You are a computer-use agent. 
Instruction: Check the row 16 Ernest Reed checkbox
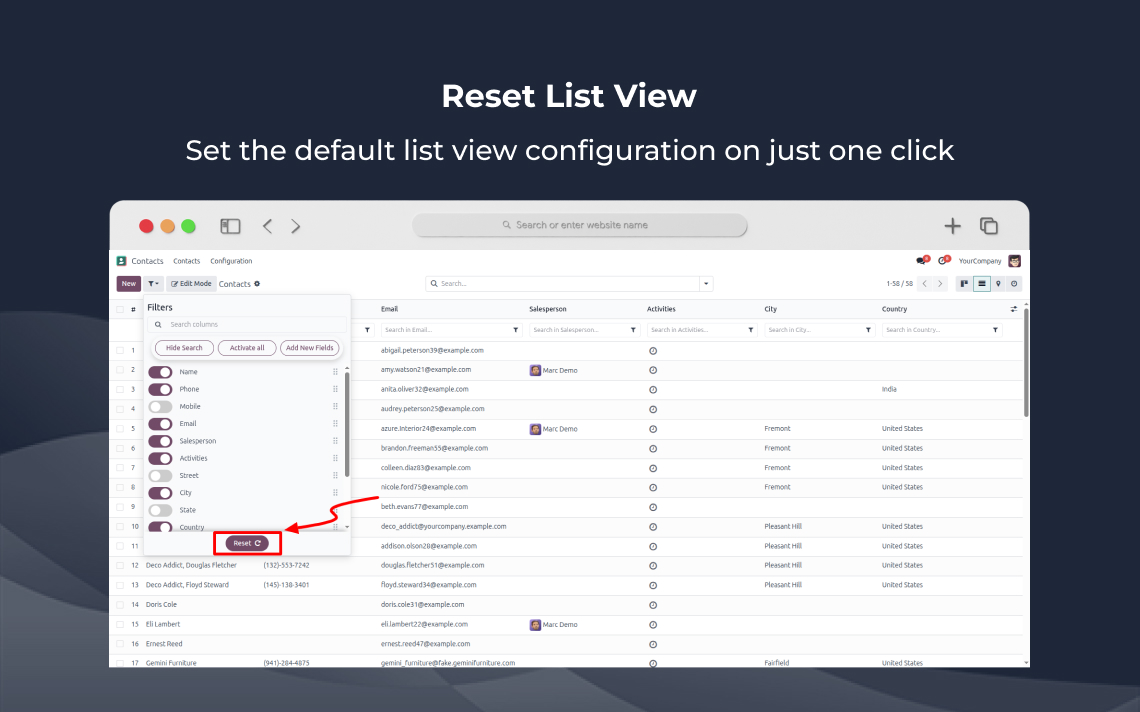120,644
